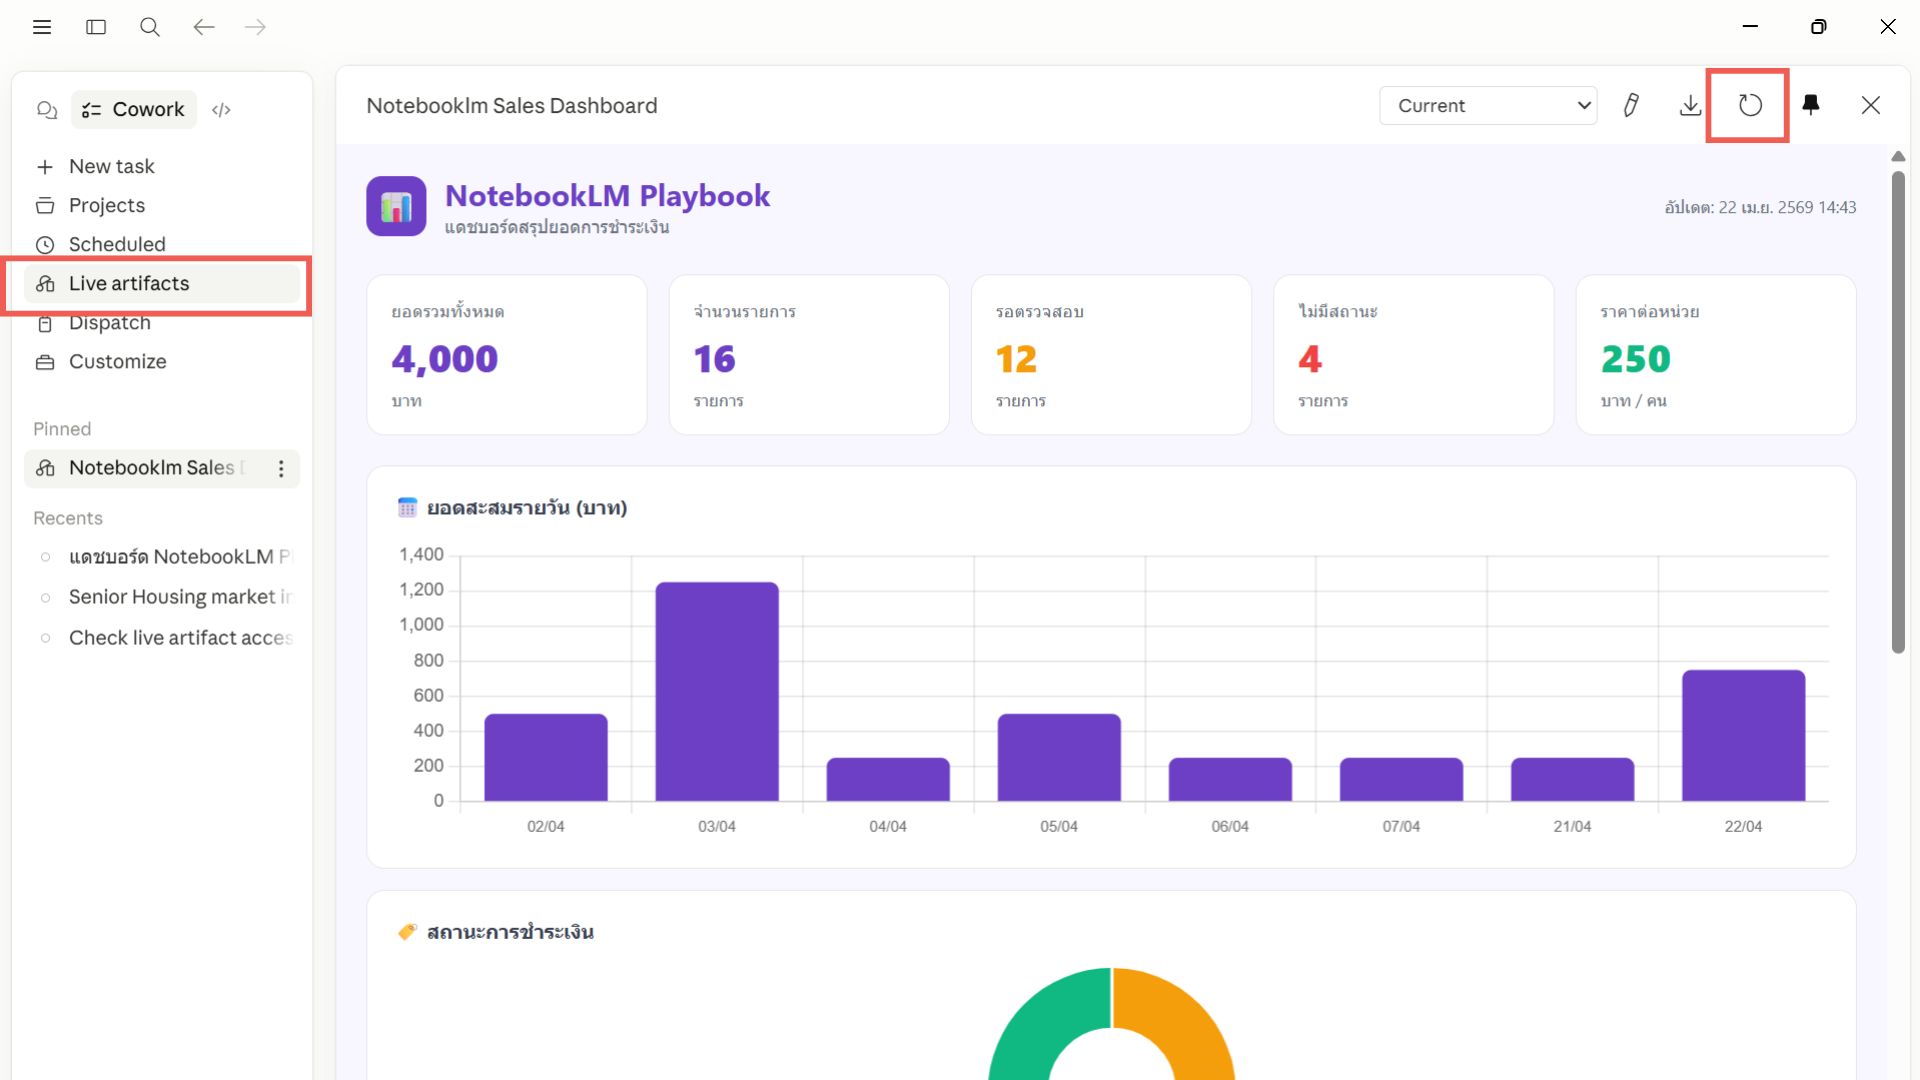Open three-dot menu for pinned Notebooklm Sales

[281, 468]
